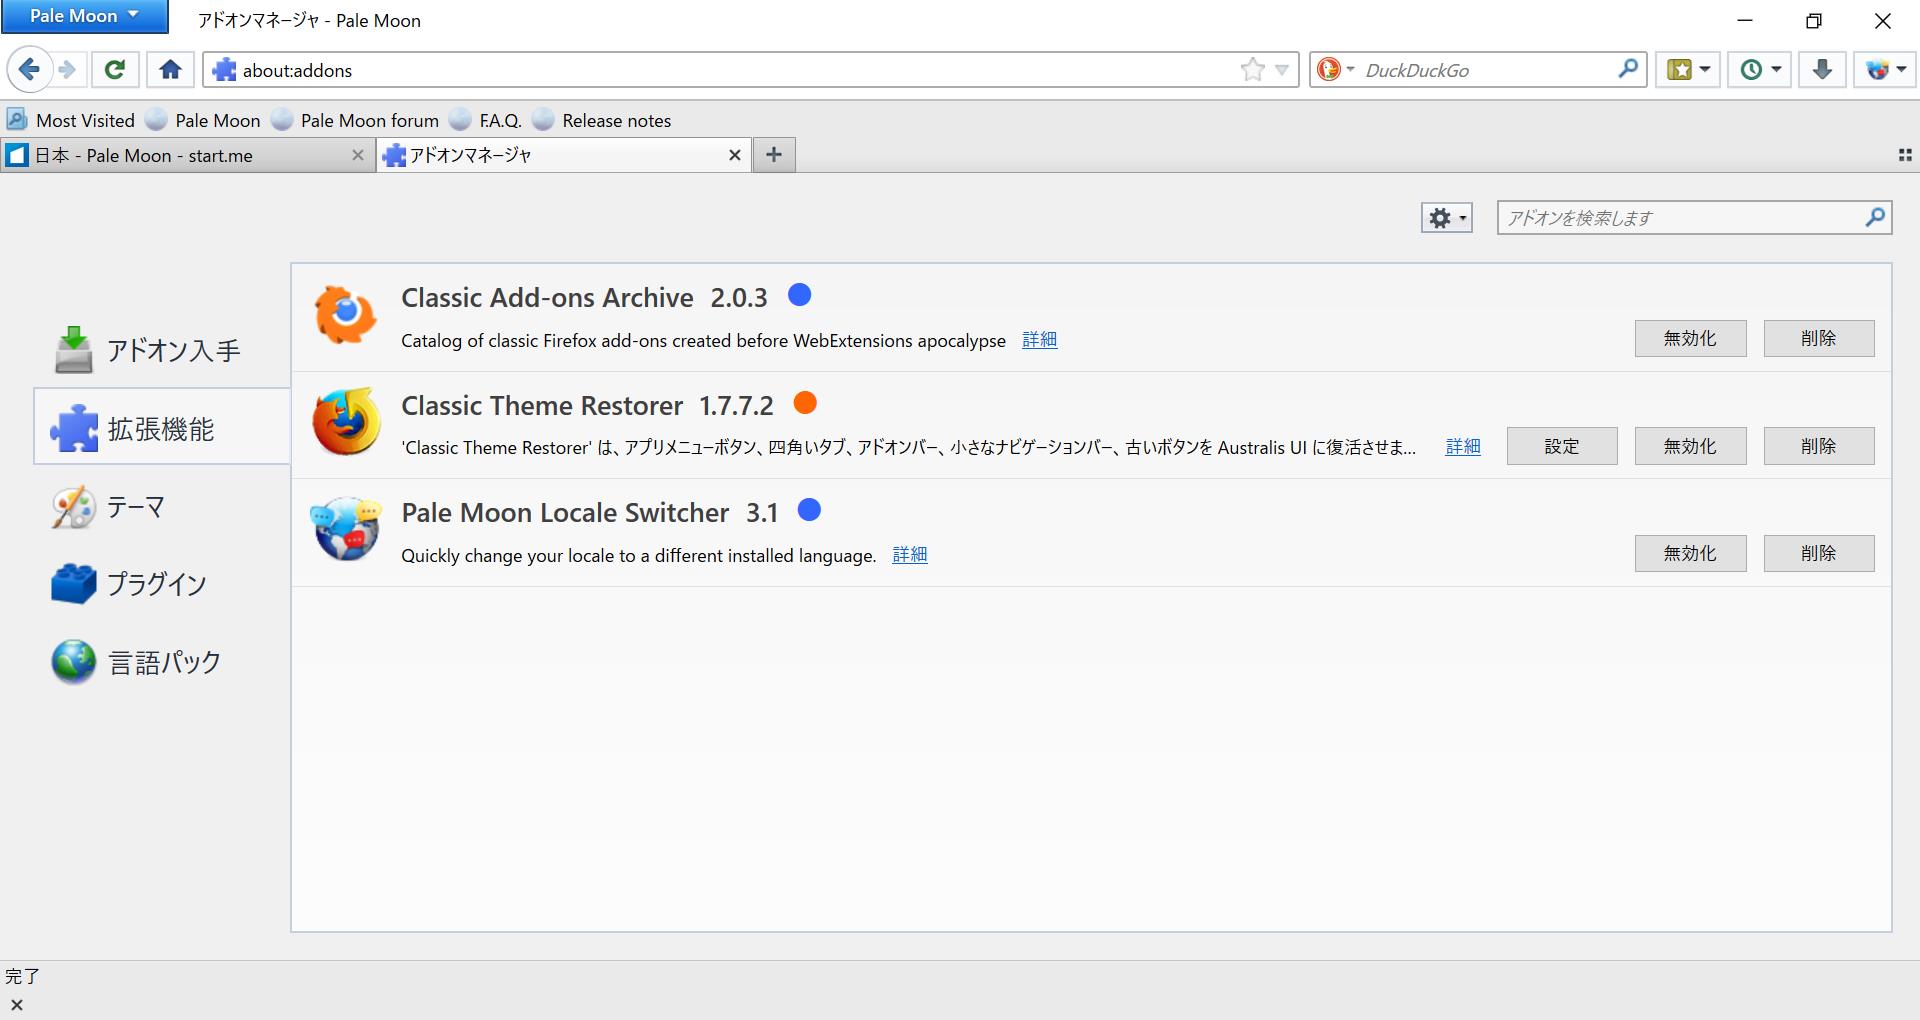Click the add-on search magnifier icon

(x=1875, y=217)
